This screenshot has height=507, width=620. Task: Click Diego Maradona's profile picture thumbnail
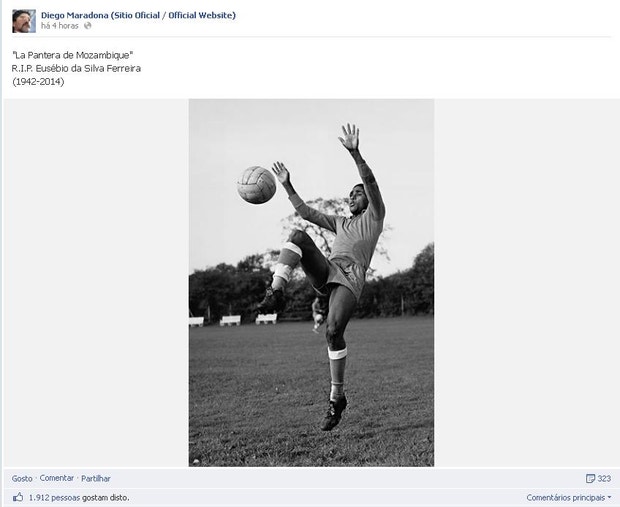click(x=23, y=20)
